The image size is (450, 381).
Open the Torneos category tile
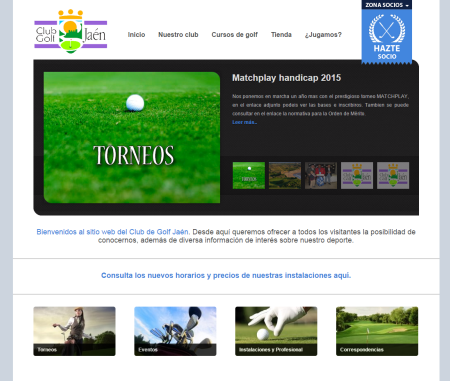point(74,331)
